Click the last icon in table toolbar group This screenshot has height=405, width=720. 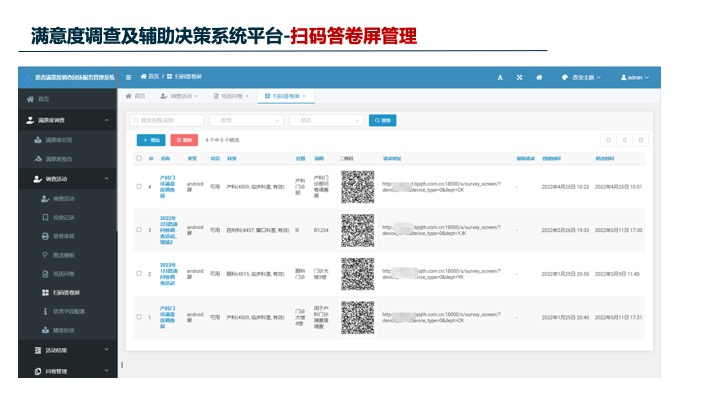641,140
